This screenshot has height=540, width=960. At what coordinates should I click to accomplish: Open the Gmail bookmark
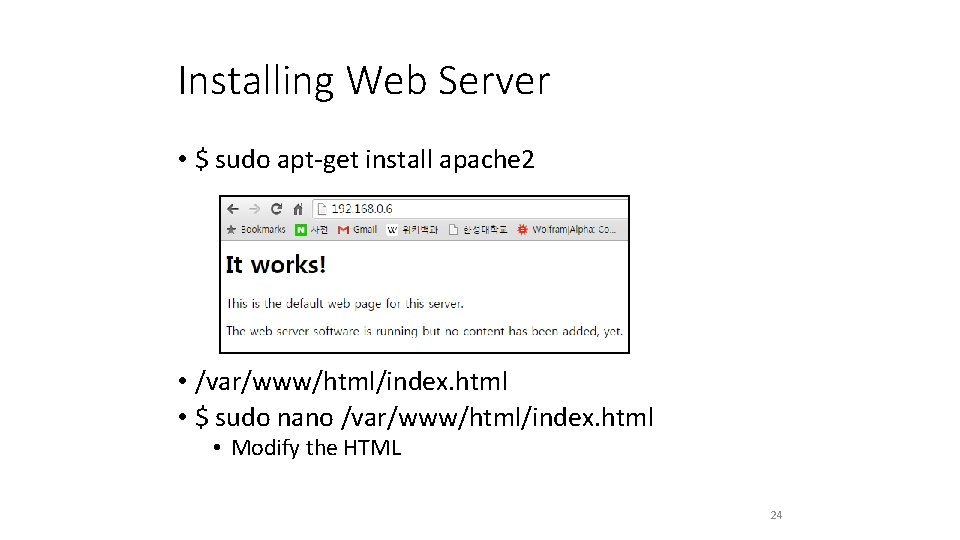click(x=358, y=230)
